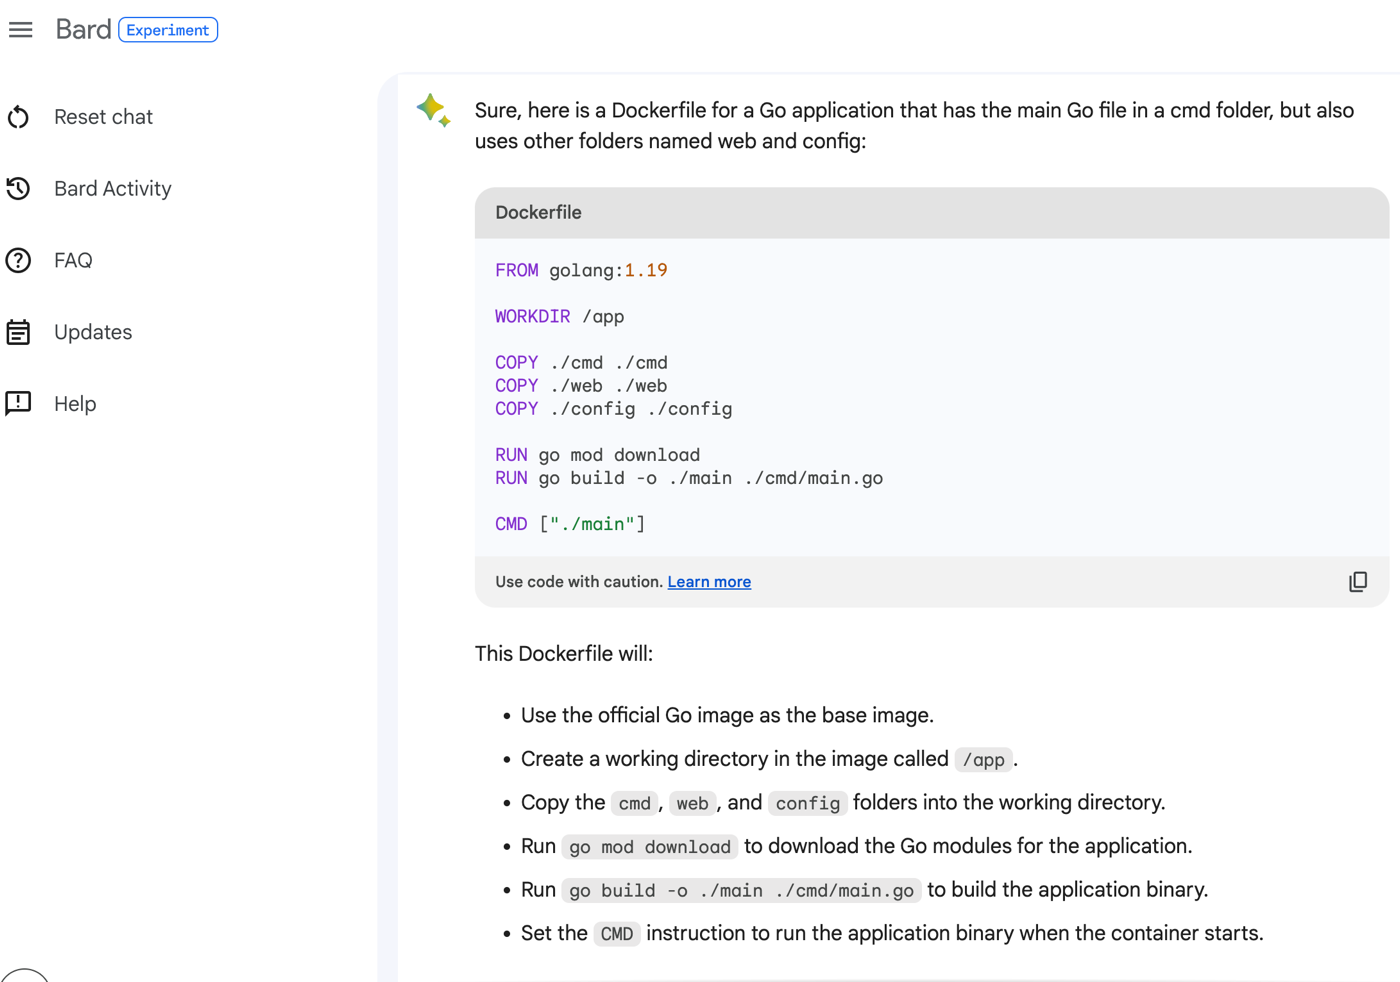Click the Bard logo text
Screen dimensions: 1400x982
83,30
